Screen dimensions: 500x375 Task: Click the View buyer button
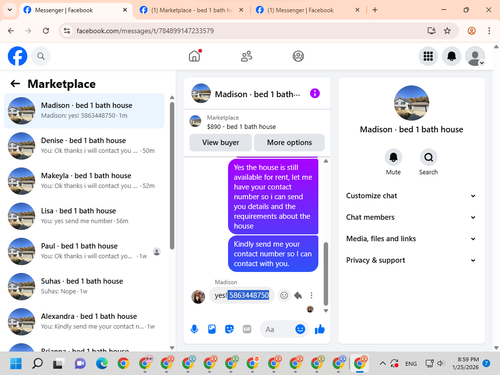[220, 142]
